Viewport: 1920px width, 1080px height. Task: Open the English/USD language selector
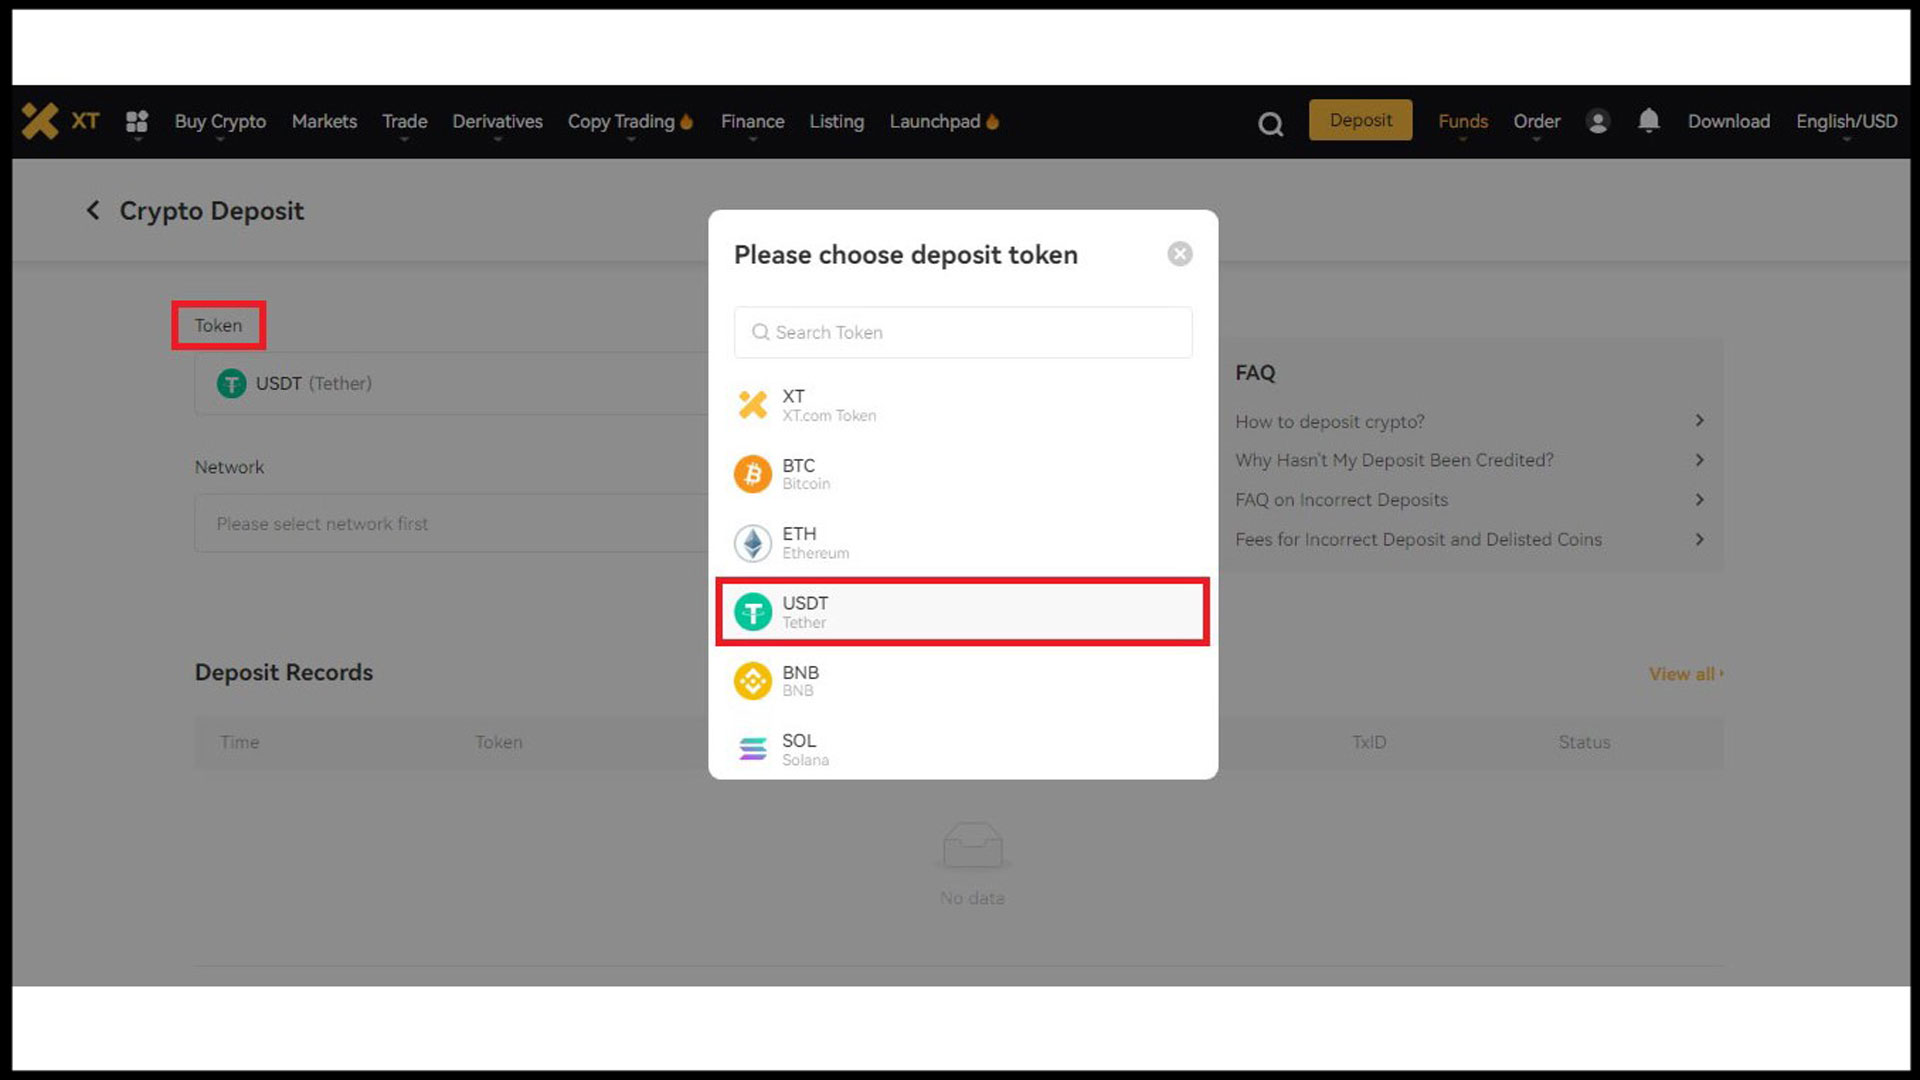[x=1846, y=121]
